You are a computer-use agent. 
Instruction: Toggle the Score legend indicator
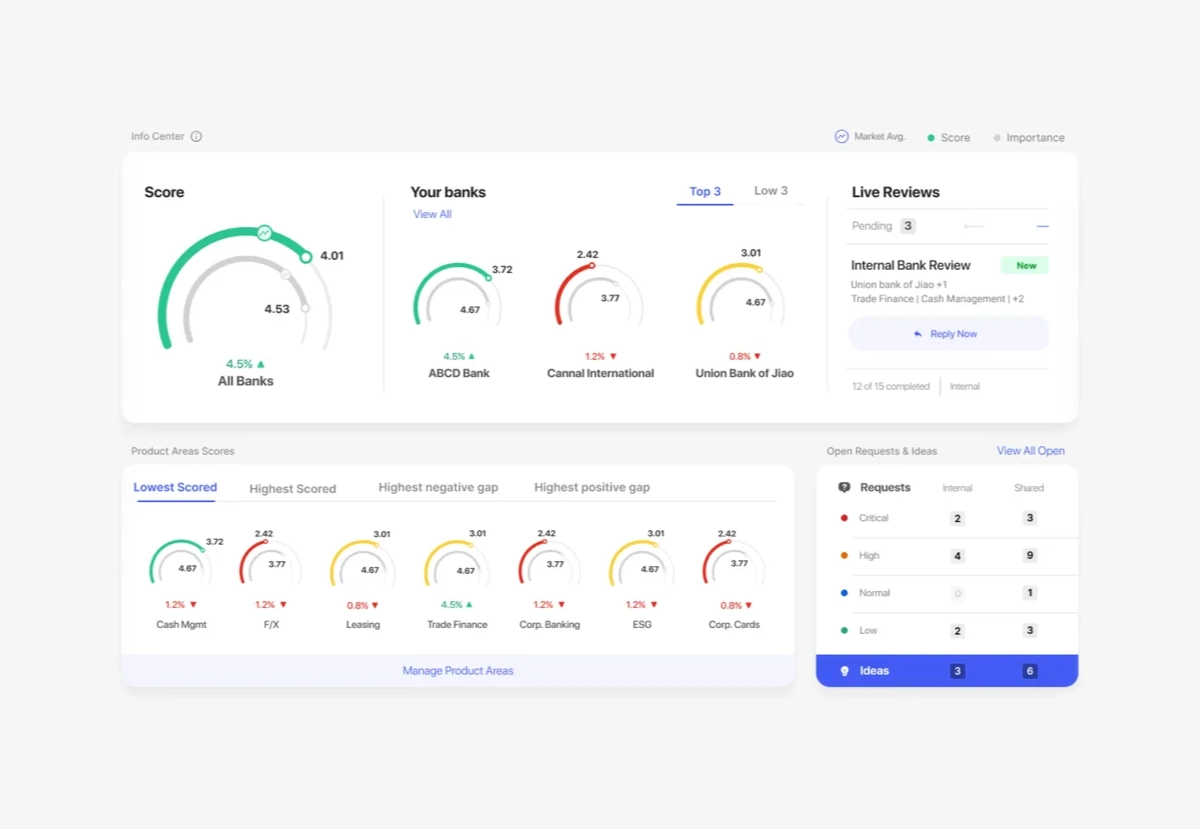click(x=931, y=138)
